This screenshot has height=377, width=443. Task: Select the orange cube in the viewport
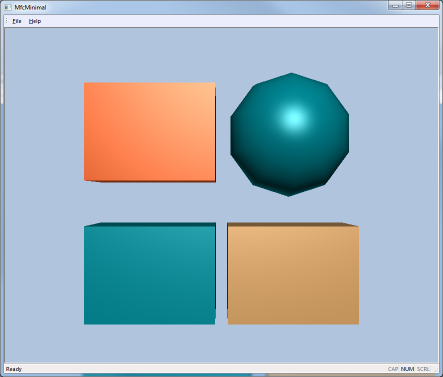tap(150, 132)
